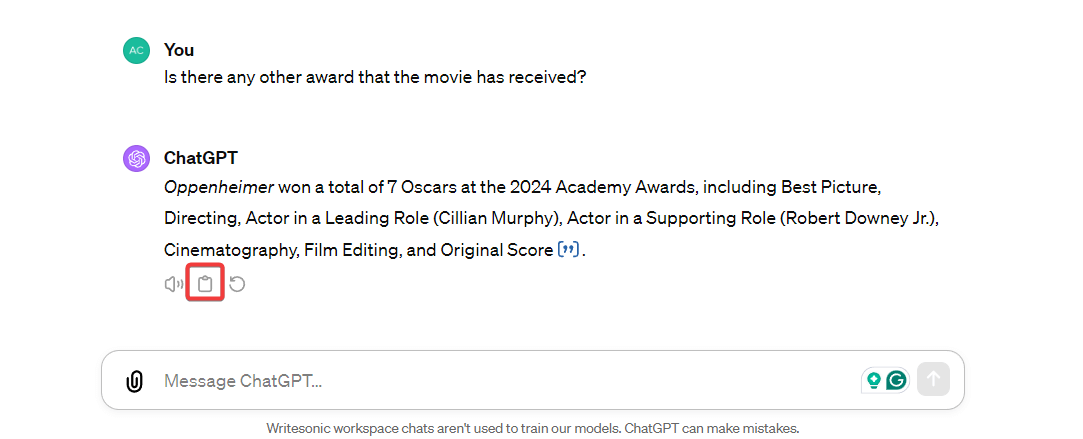Image resolution: width=1083 pixels, height=439 pixels.
Task: Click "ChatGPT can make mistakes" footer text
Action: coord(712,428)
